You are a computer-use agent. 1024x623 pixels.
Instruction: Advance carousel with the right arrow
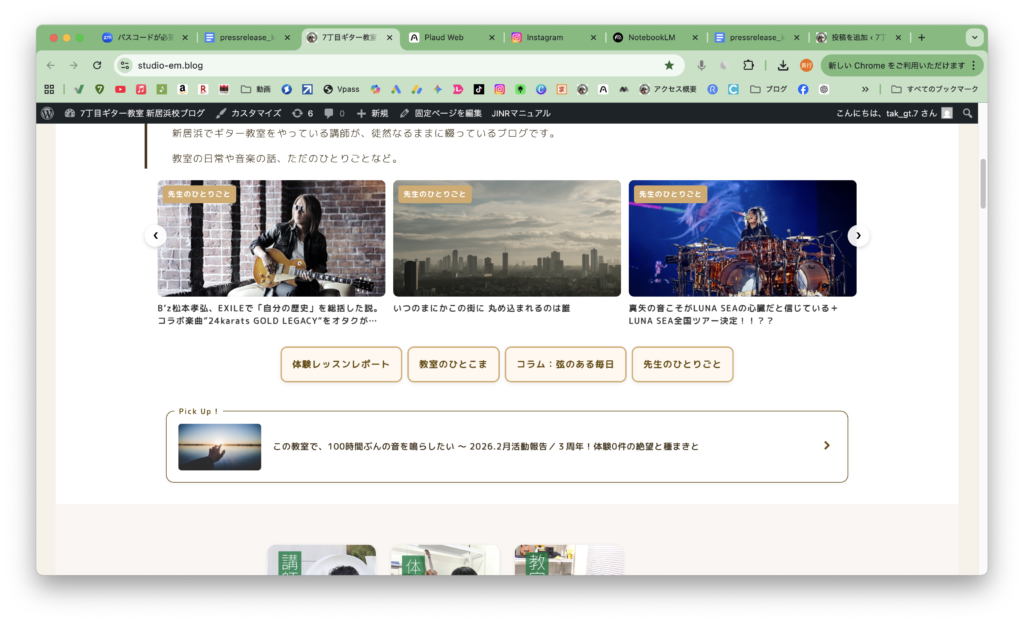858,236
